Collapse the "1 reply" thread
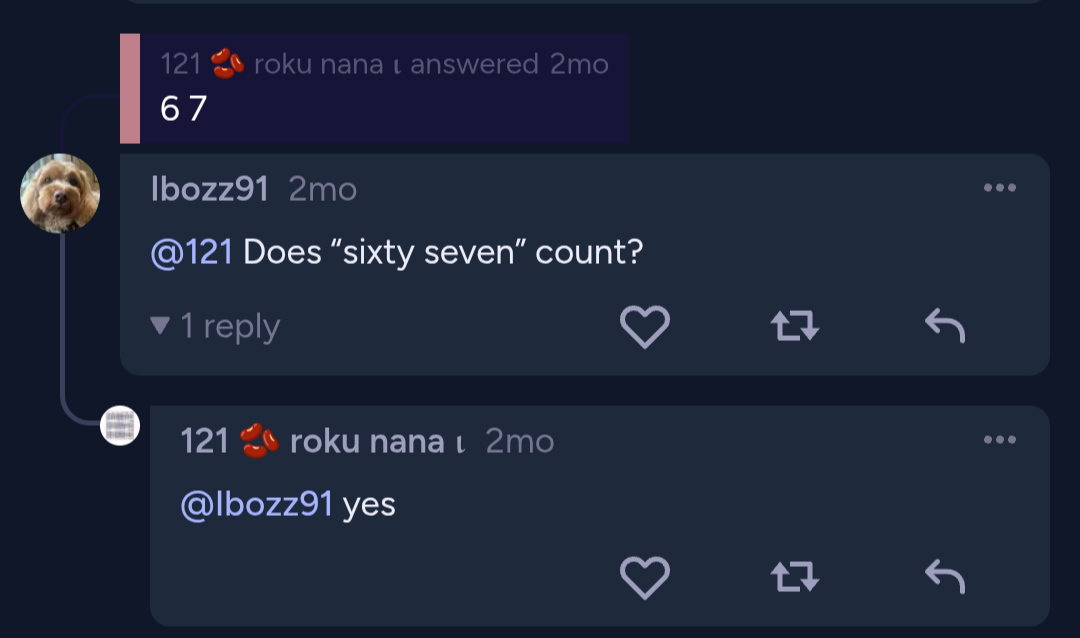1080x638 pixels. click(x=215, y=326)
